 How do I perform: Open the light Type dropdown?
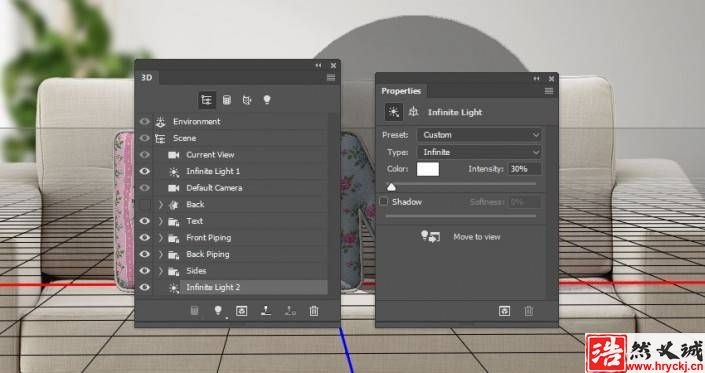click(x=479, y=152)
